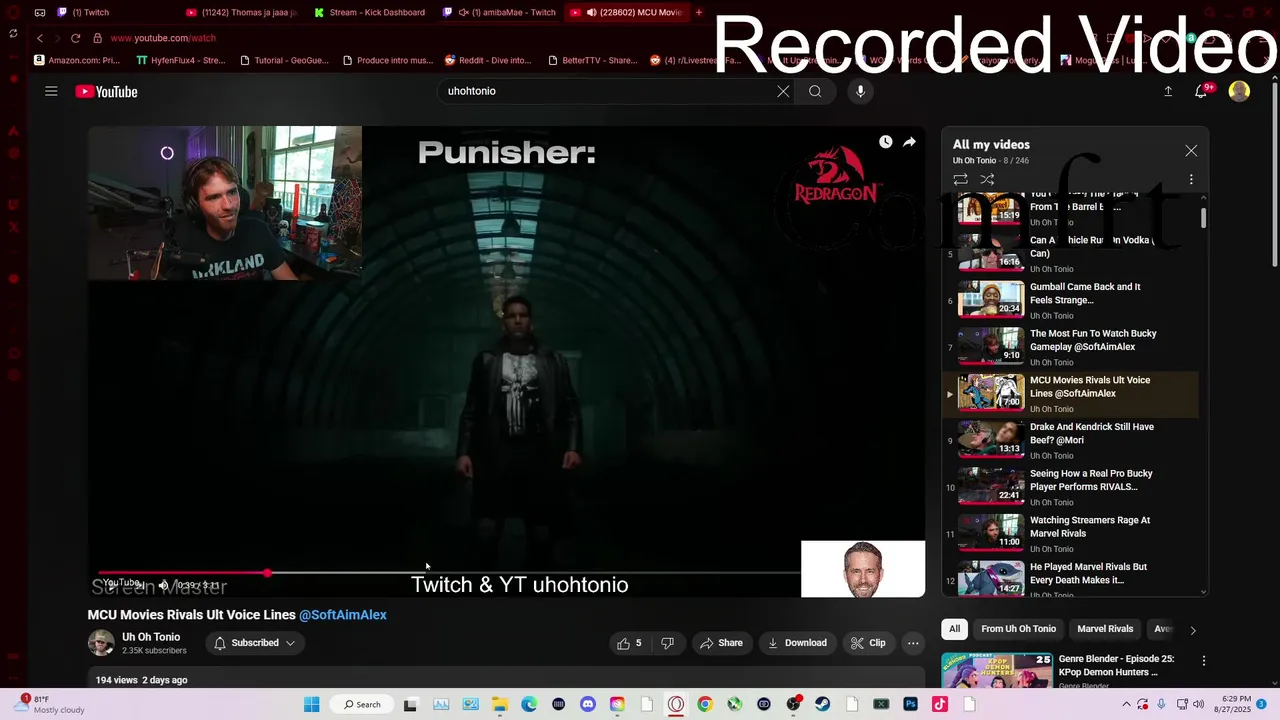This screenshot has height=720, width=1280.
Task: Play He Played Marvel Rivals But Every Death video
Action: 1070,578
